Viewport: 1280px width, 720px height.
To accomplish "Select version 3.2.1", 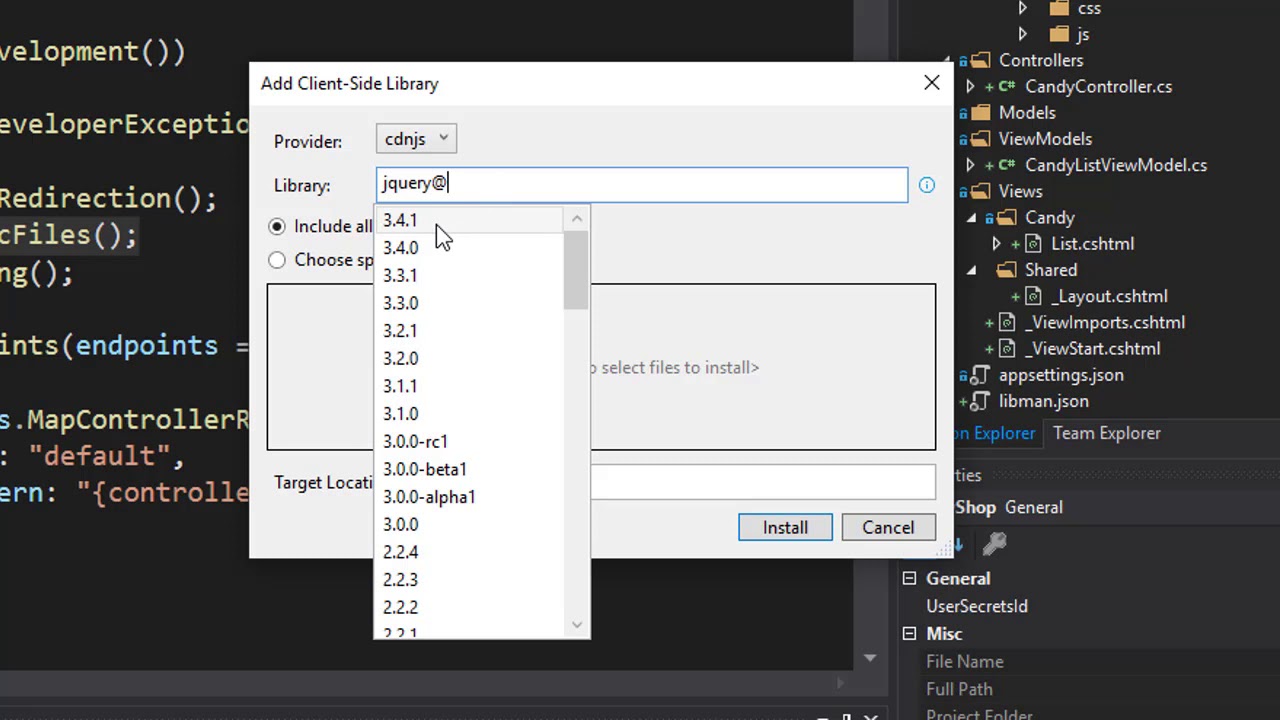I will tap(469, 331).
